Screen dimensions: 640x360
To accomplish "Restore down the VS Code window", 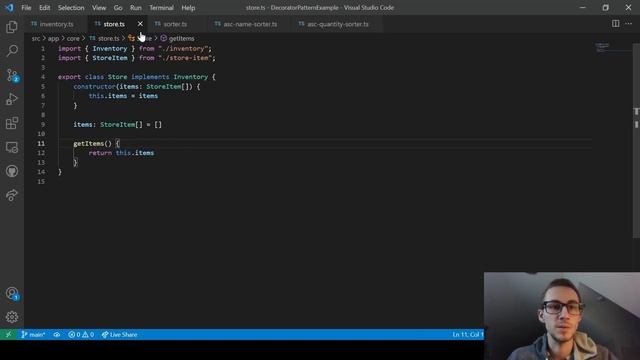I will [x=606, y=7].
